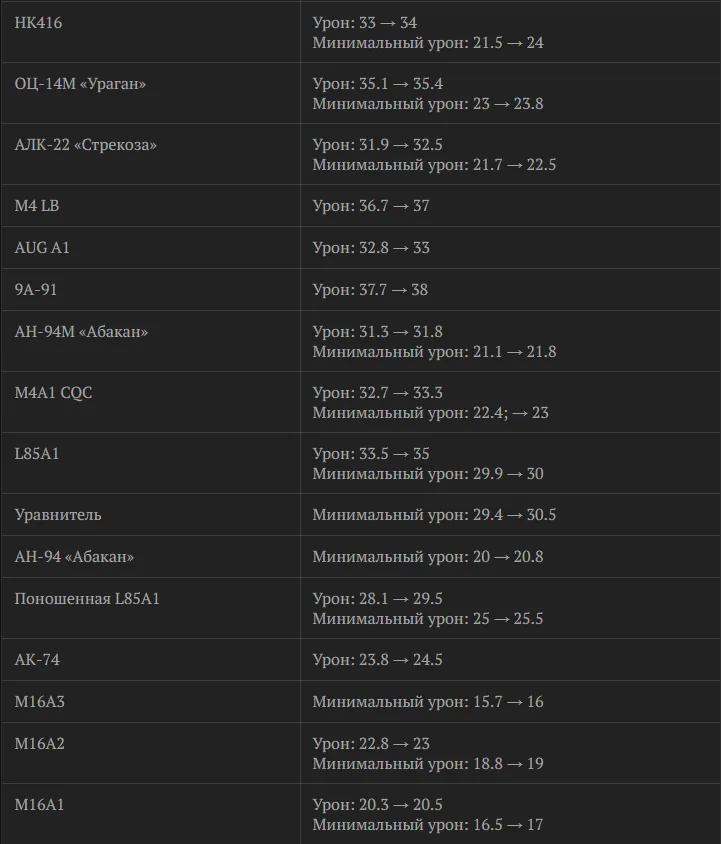721x844 pixels.
Task: Click the АН-94М «Абакан» name cell
Action: (81, 332)
